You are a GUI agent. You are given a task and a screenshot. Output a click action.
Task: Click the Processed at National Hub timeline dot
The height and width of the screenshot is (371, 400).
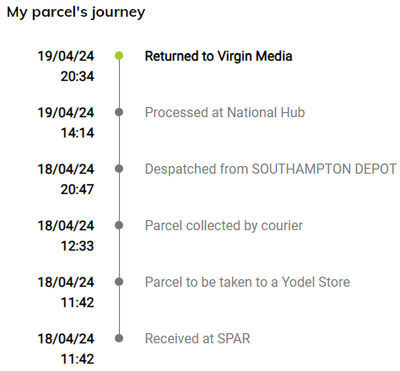119,112
